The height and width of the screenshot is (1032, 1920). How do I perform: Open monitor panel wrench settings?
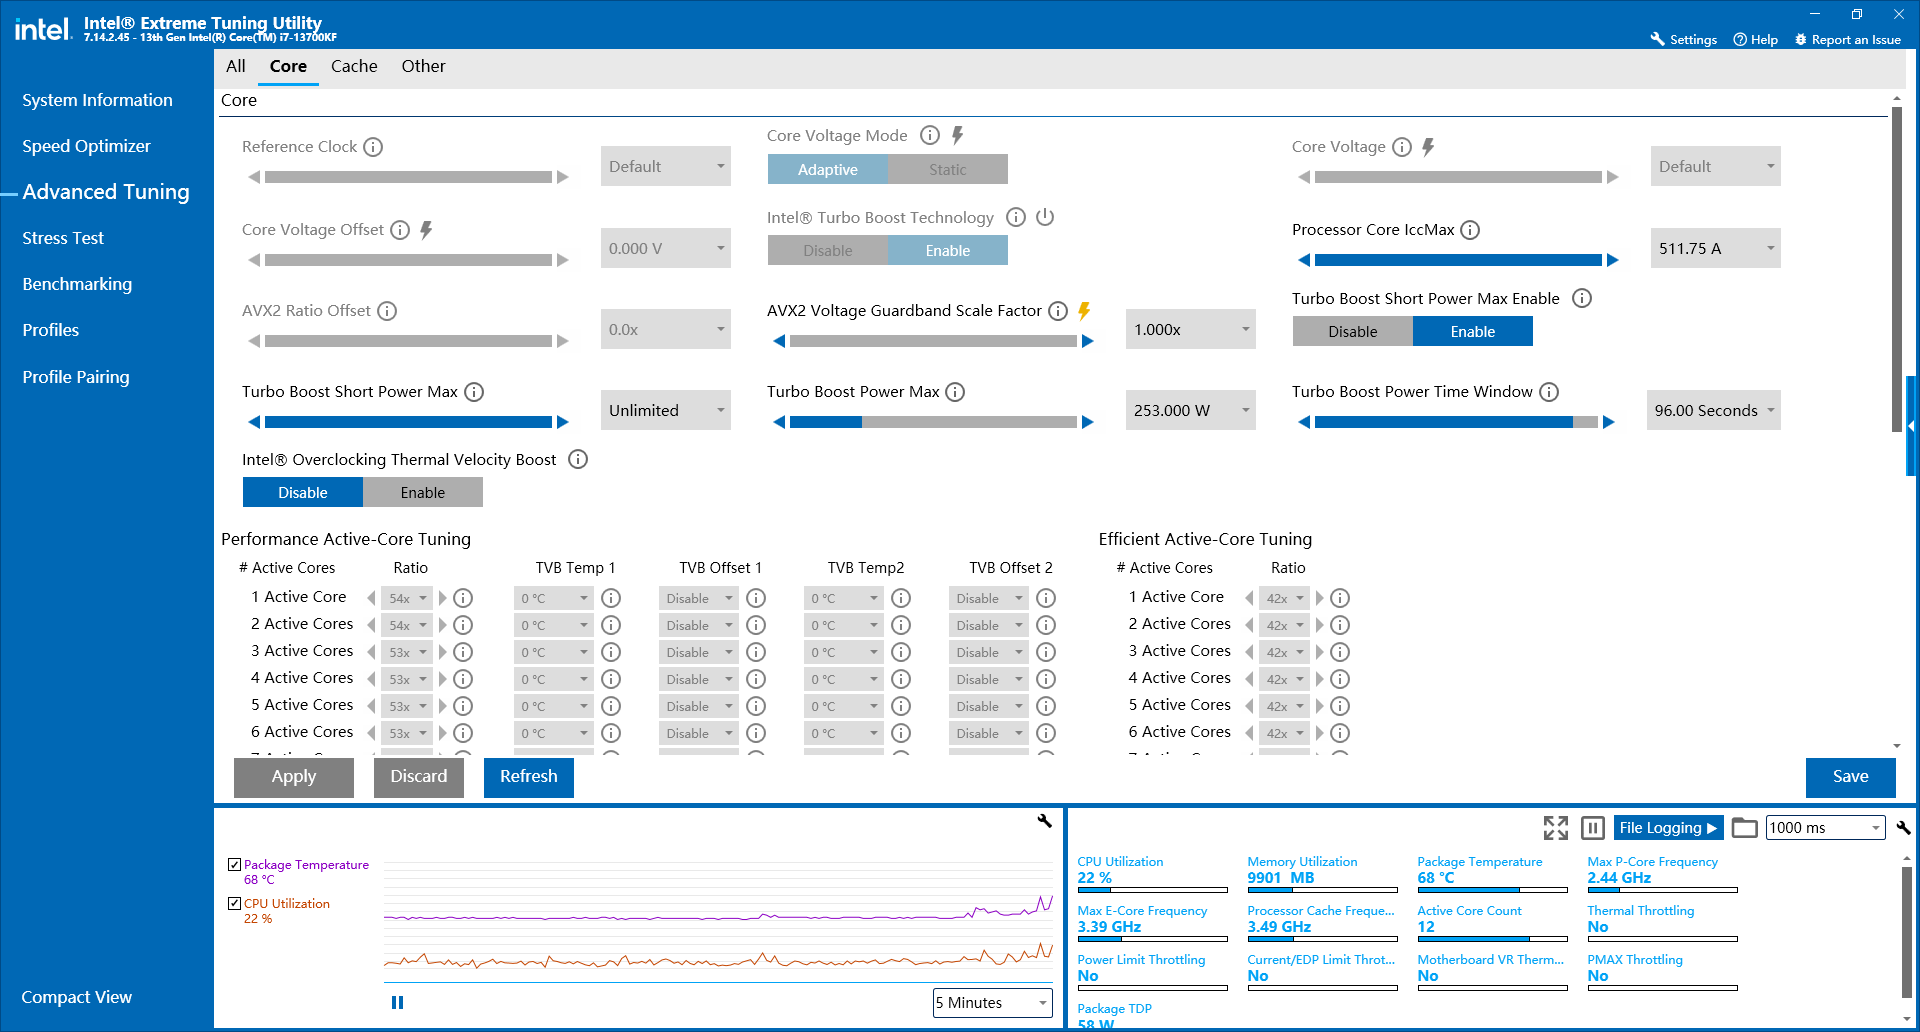(1903, 828)
